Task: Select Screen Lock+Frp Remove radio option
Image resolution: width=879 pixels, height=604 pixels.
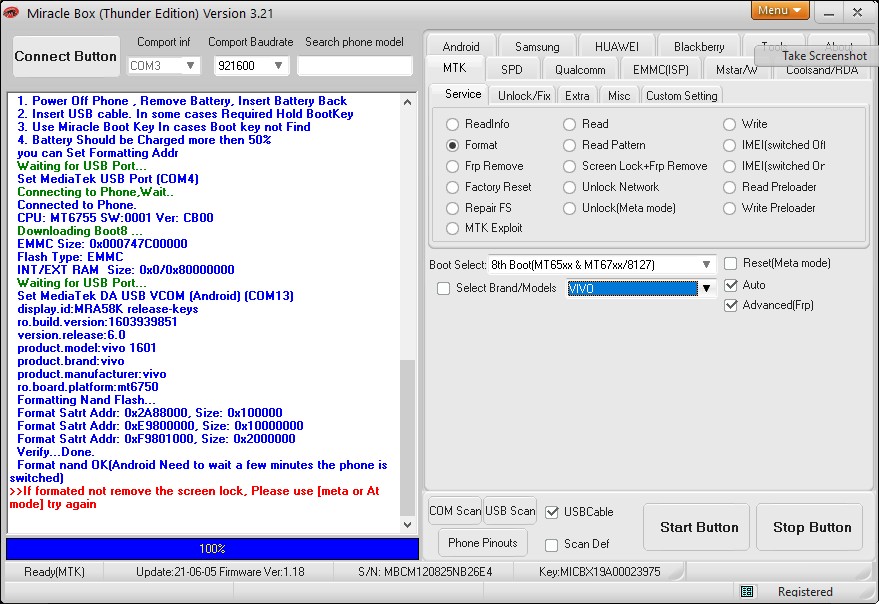Action: [x=570, y=167]
